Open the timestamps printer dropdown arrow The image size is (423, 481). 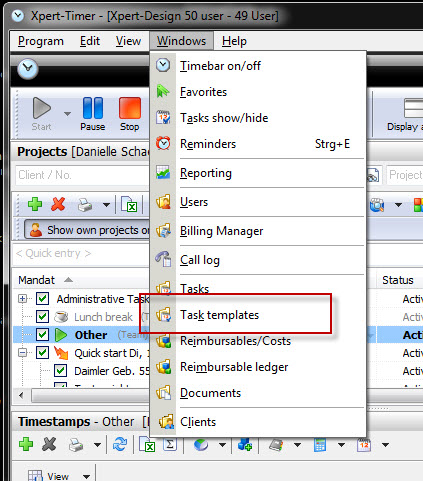point(97,445)
